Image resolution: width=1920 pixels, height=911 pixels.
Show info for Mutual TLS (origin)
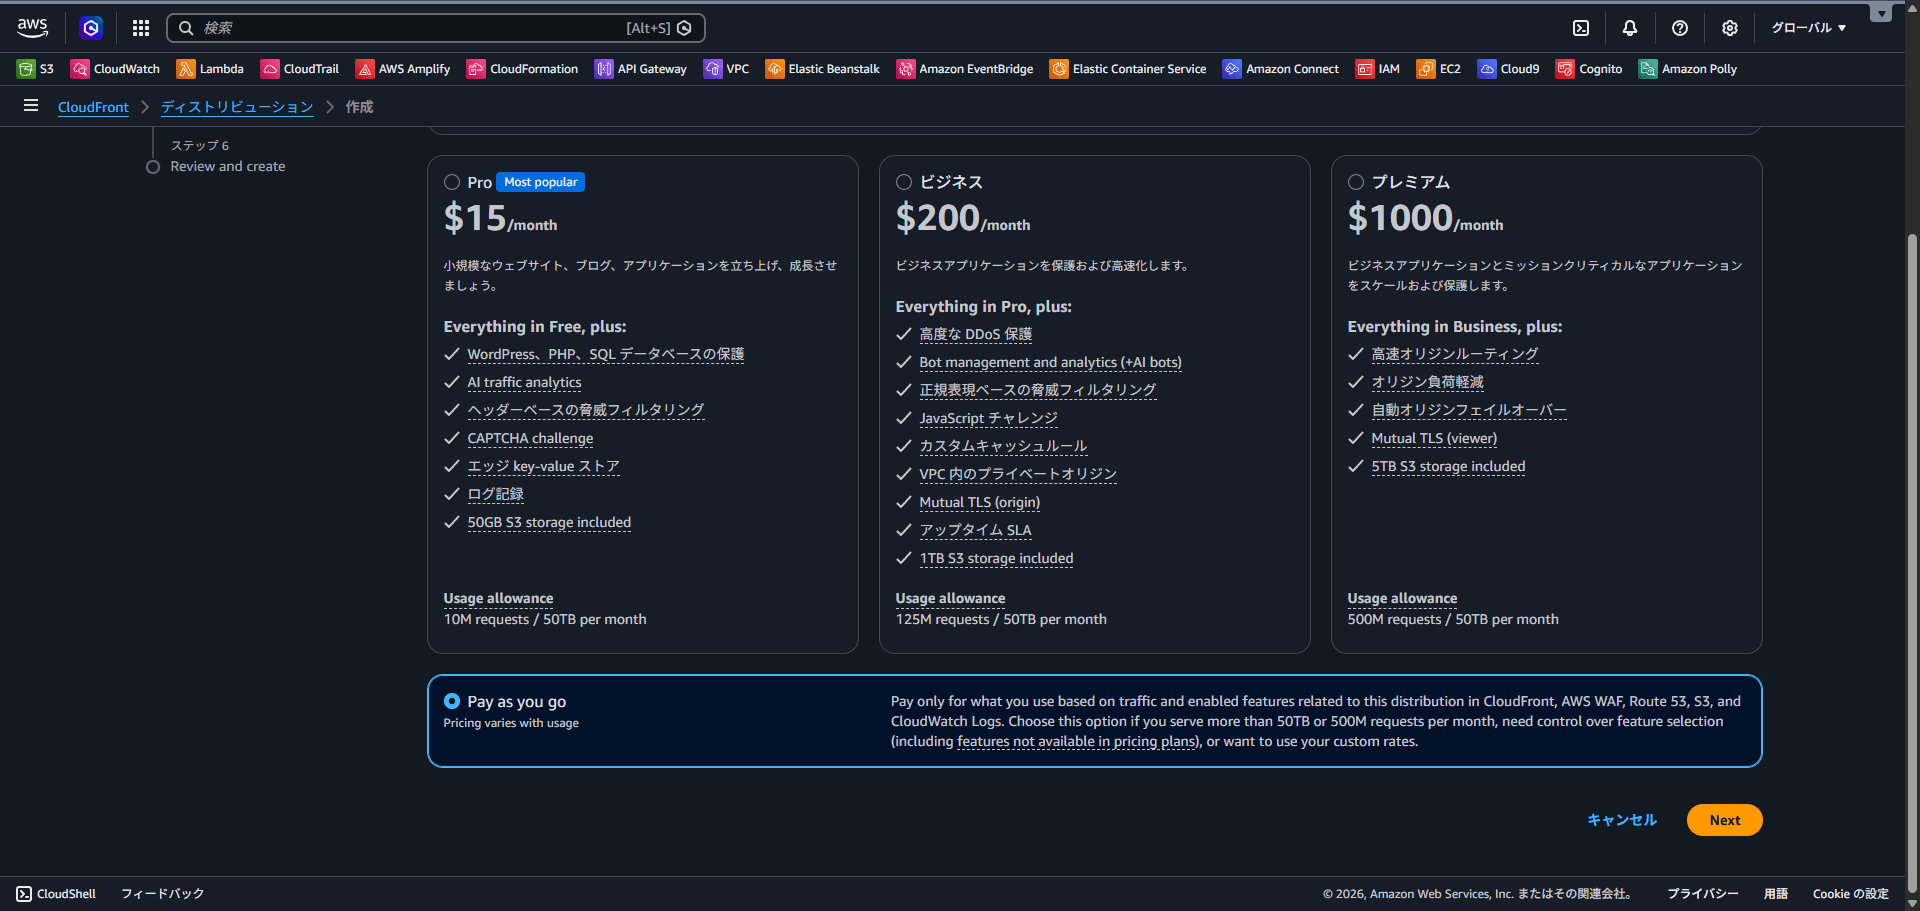[x=979, y=502]
